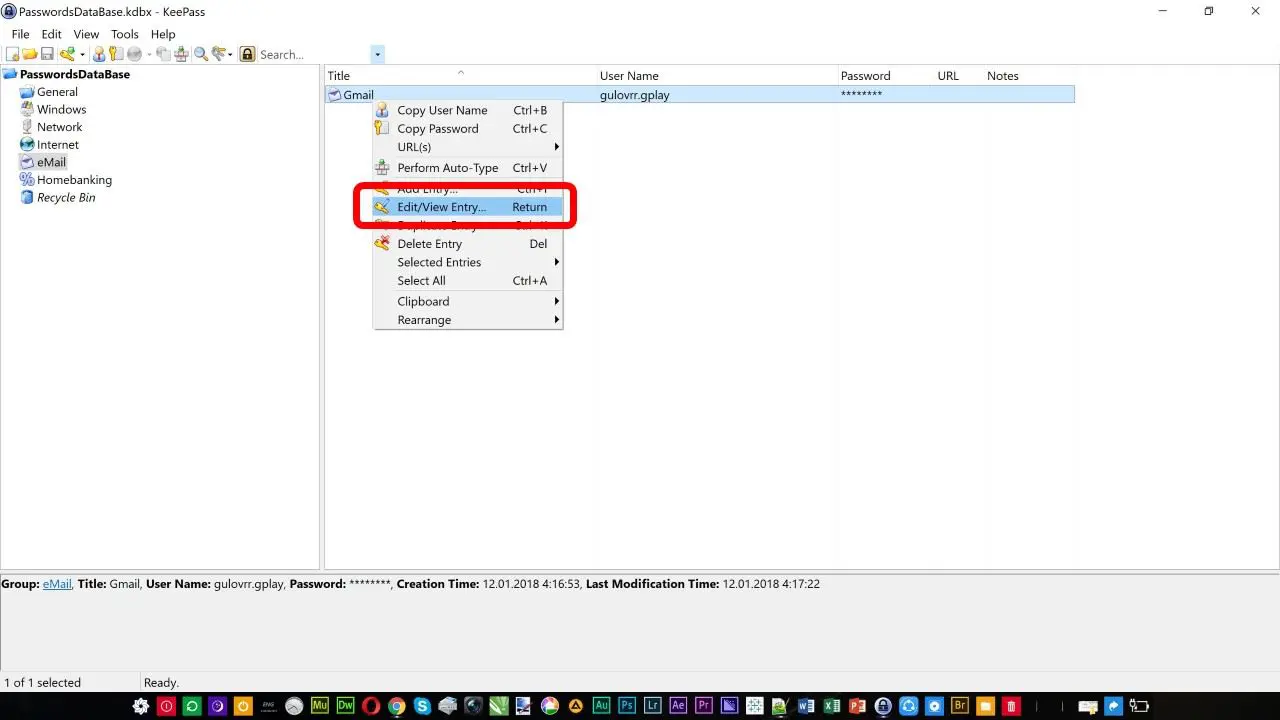Click the Perform Auto-Type toolbar icon

coord(181,54)
